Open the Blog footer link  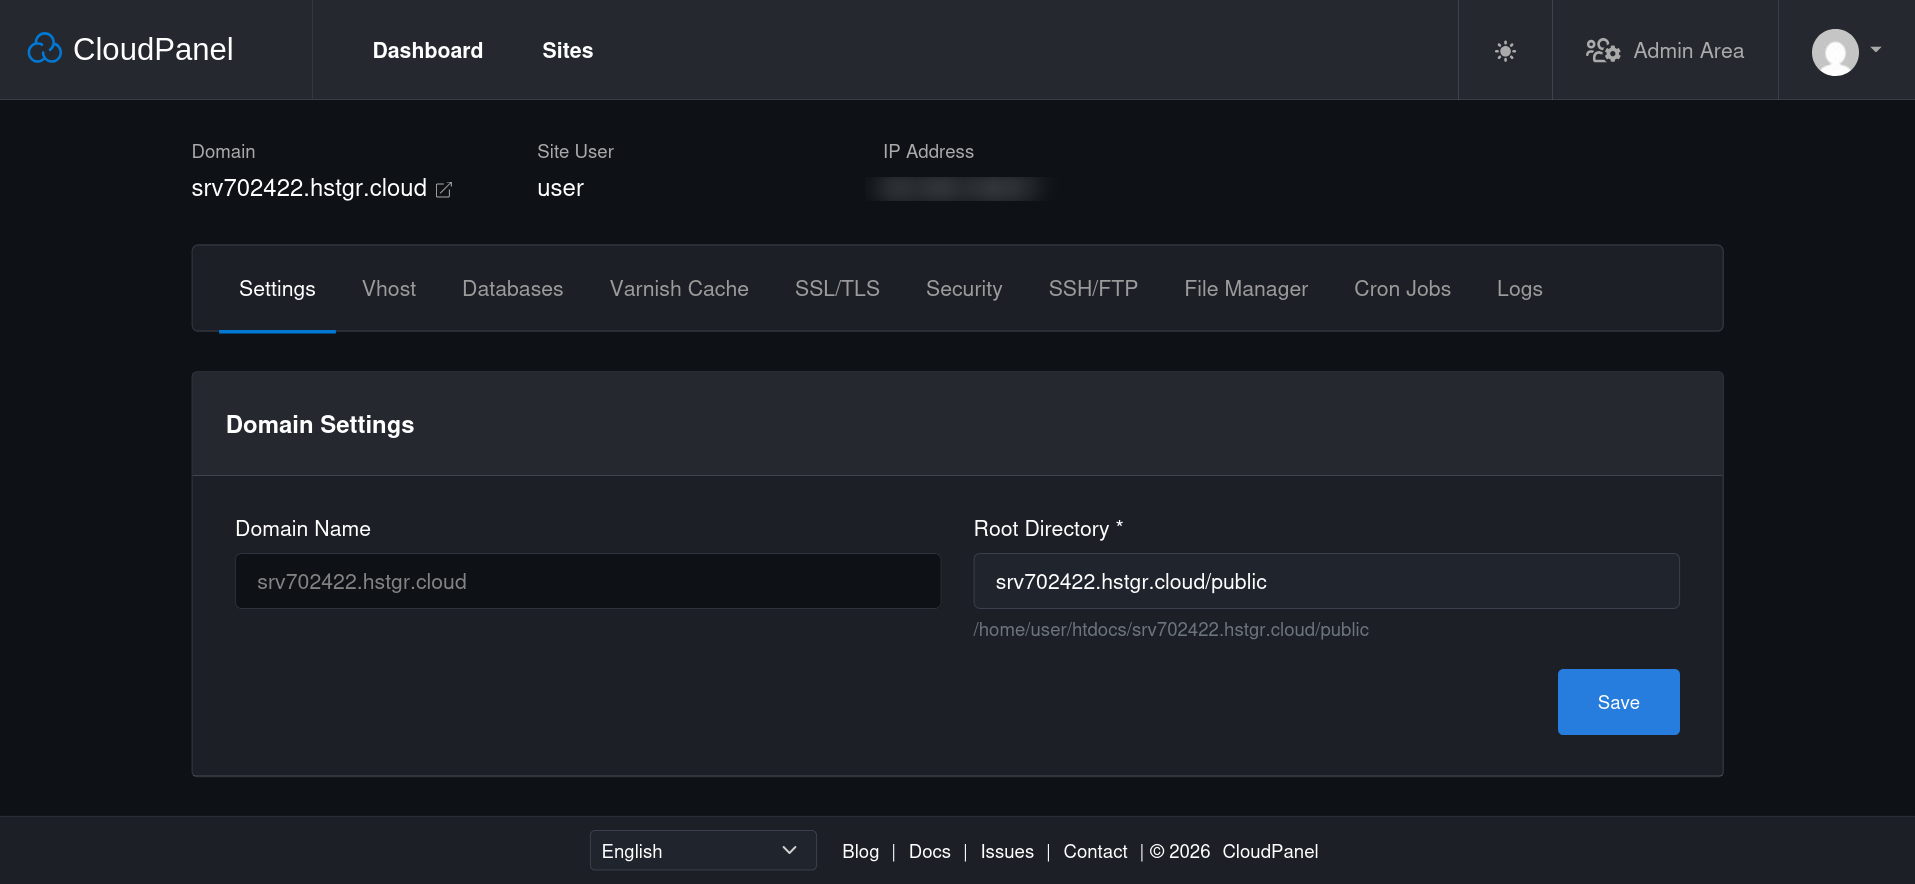pos(860,852)
